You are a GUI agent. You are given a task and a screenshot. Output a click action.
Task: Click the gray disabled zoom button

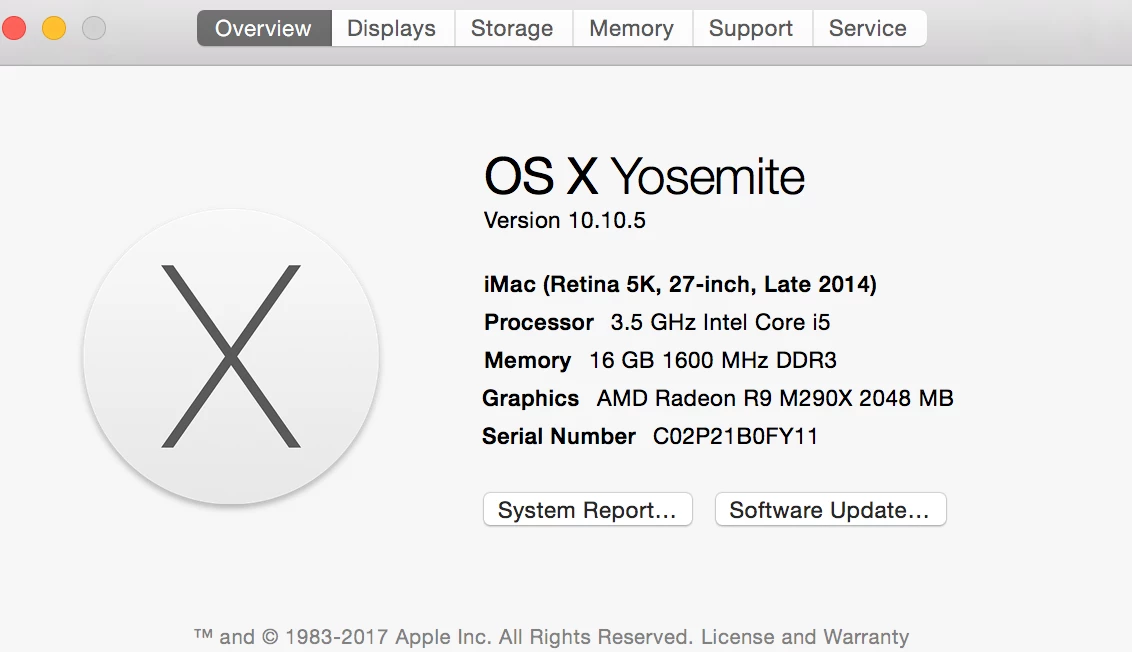(94, 28)
